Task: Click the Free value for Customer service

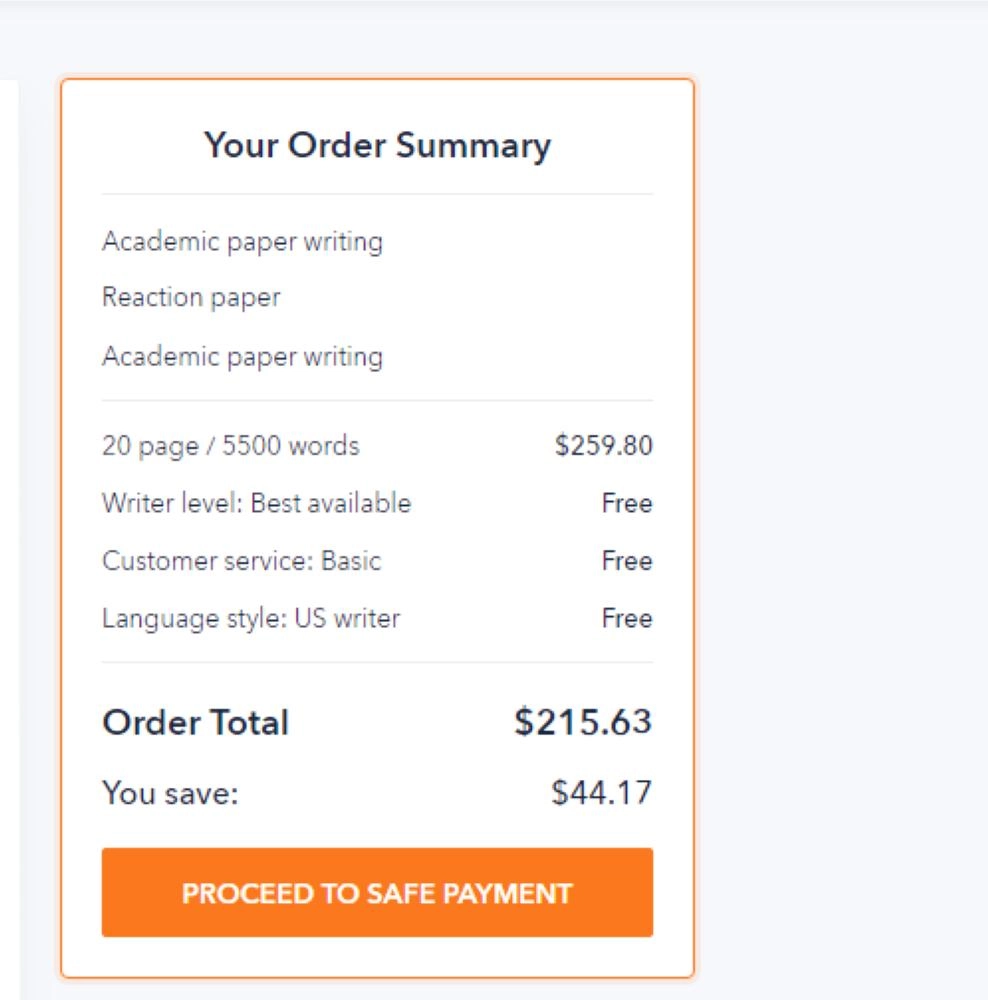Action: (627, 562)
